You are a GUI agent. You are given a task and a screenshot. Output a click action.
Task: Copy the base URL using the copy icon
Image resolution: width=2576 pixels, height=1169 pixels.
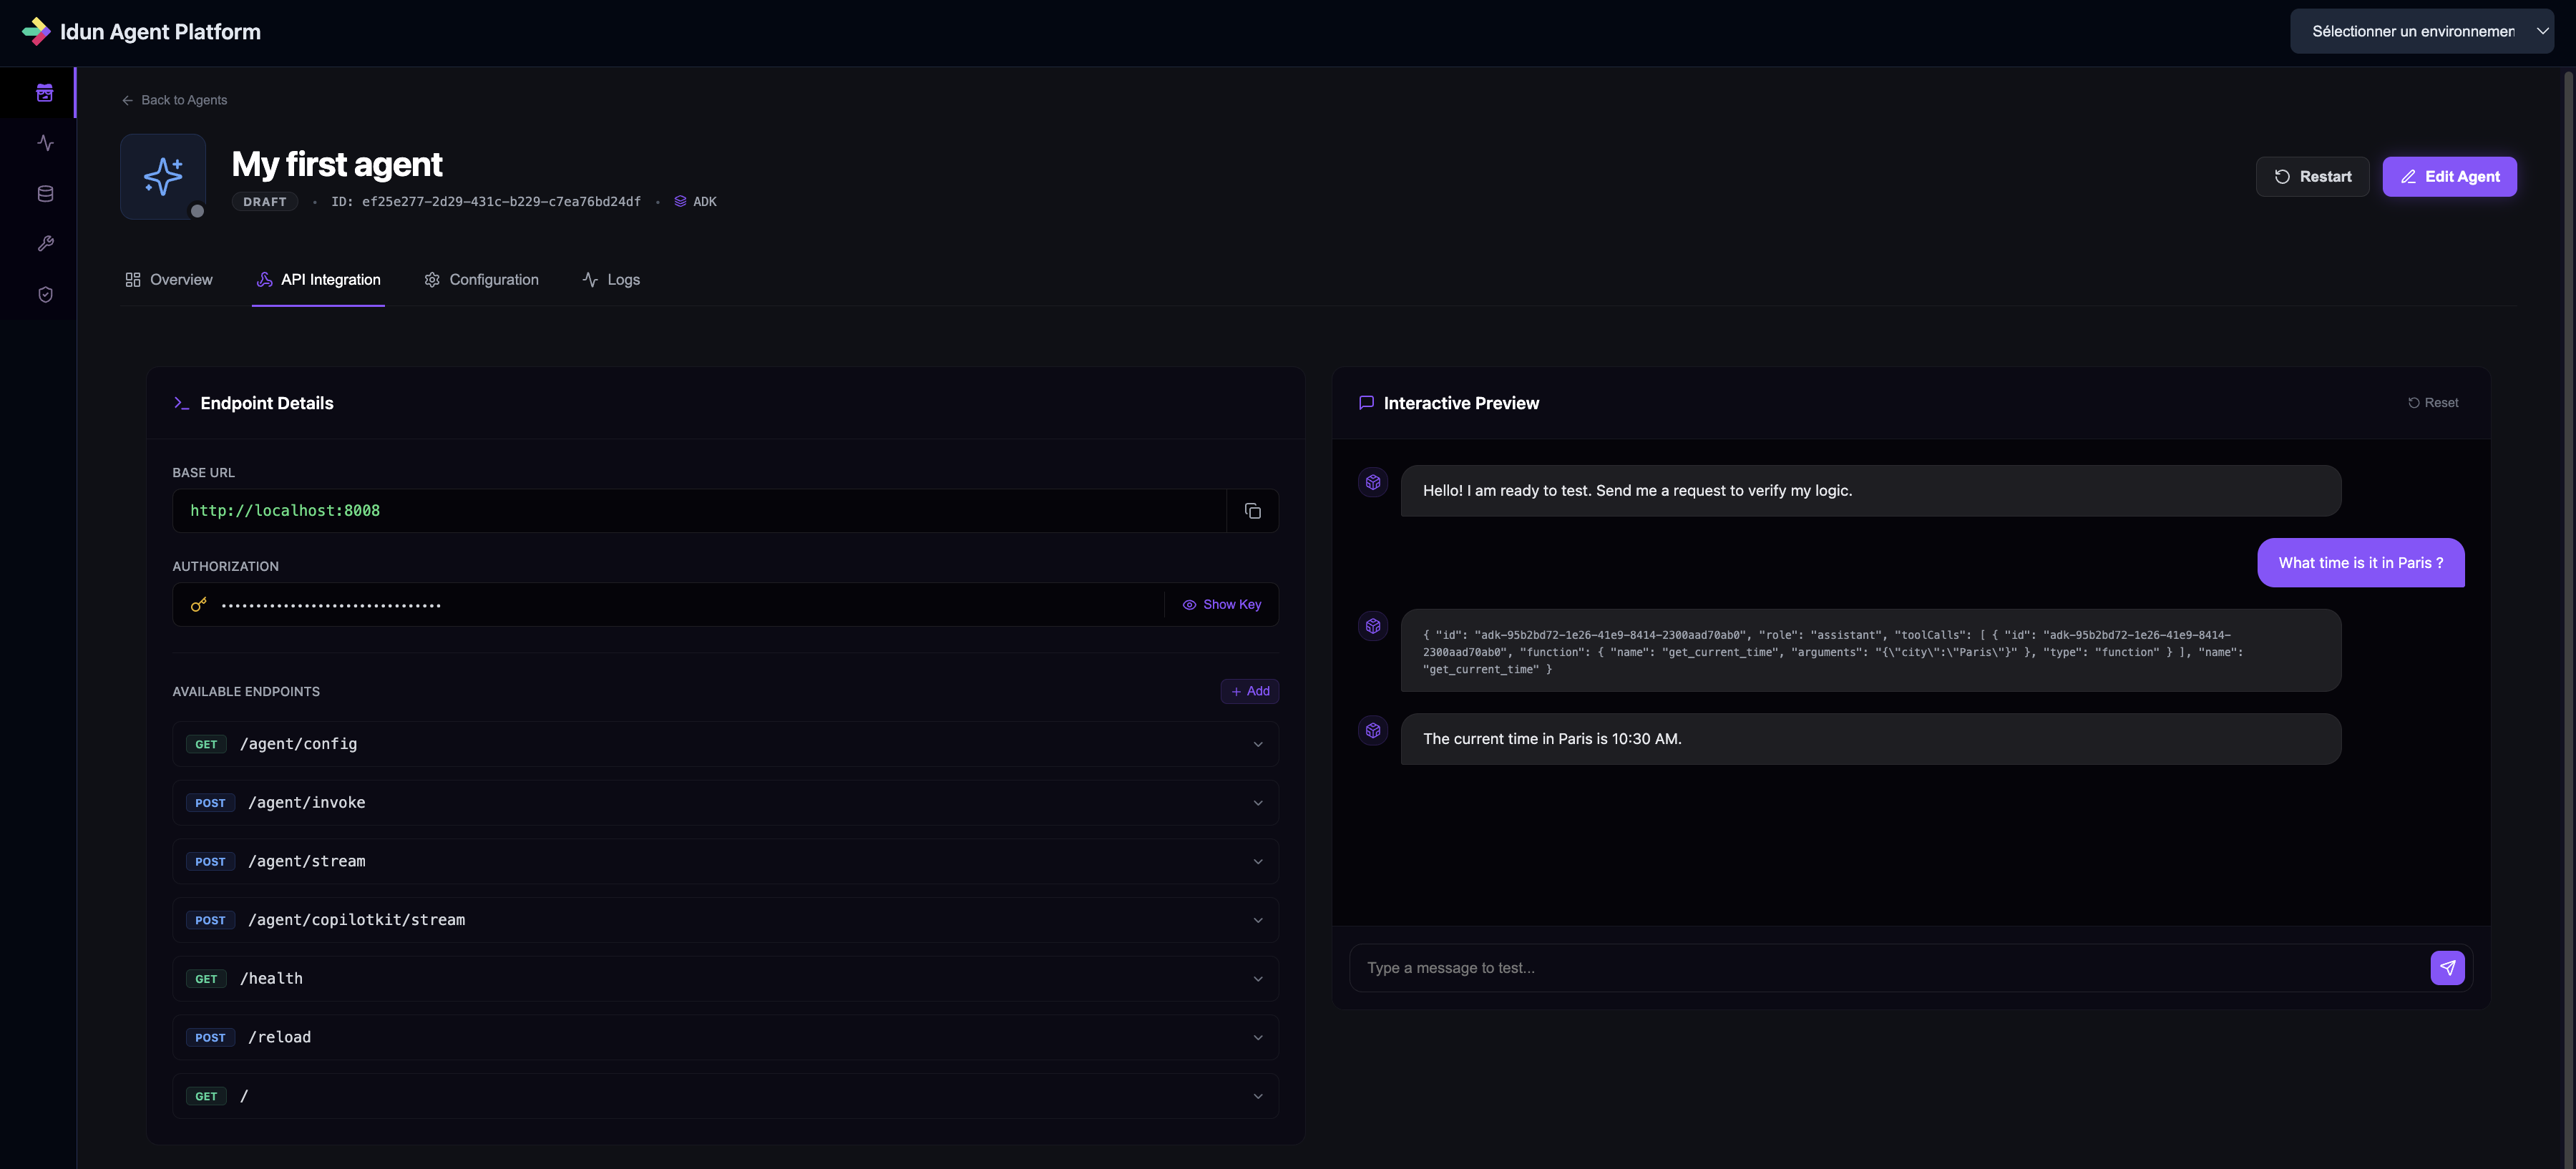(x=1252, y=510)
